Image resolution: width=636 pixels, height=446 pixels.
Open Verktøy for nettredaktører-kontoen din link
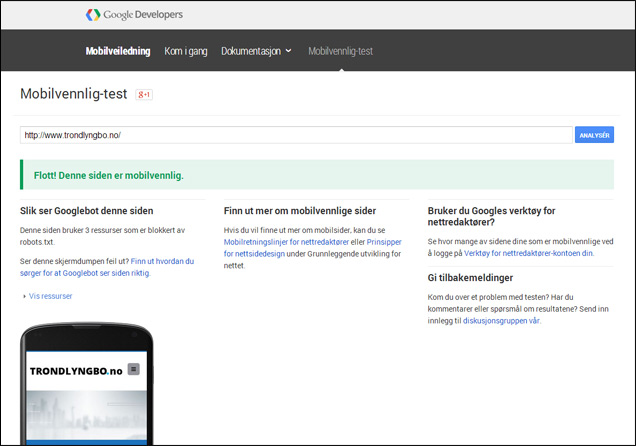529,253
